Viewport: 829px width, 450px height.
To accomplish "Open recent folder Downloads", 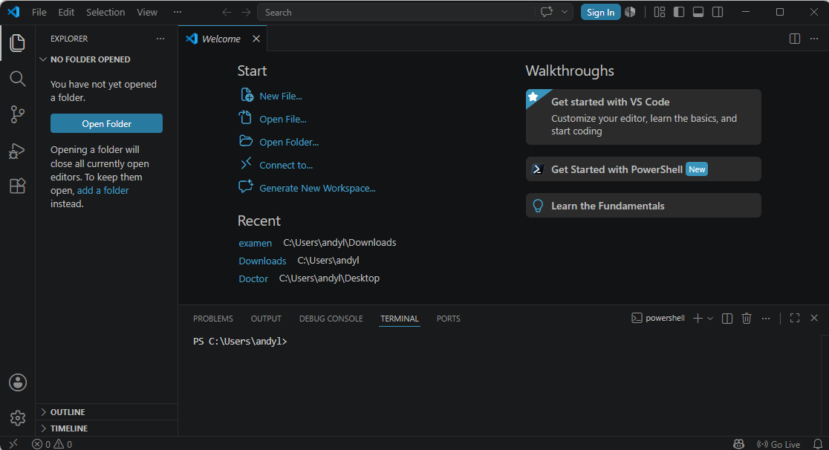I will coord(262,261).
